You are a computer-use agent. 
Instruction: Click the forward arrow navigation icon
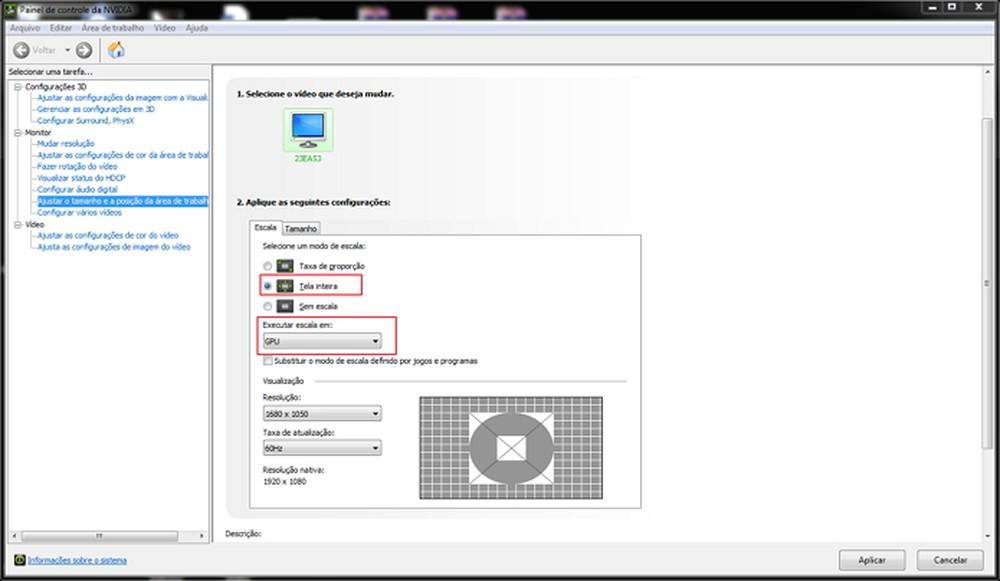click(84, 50)
